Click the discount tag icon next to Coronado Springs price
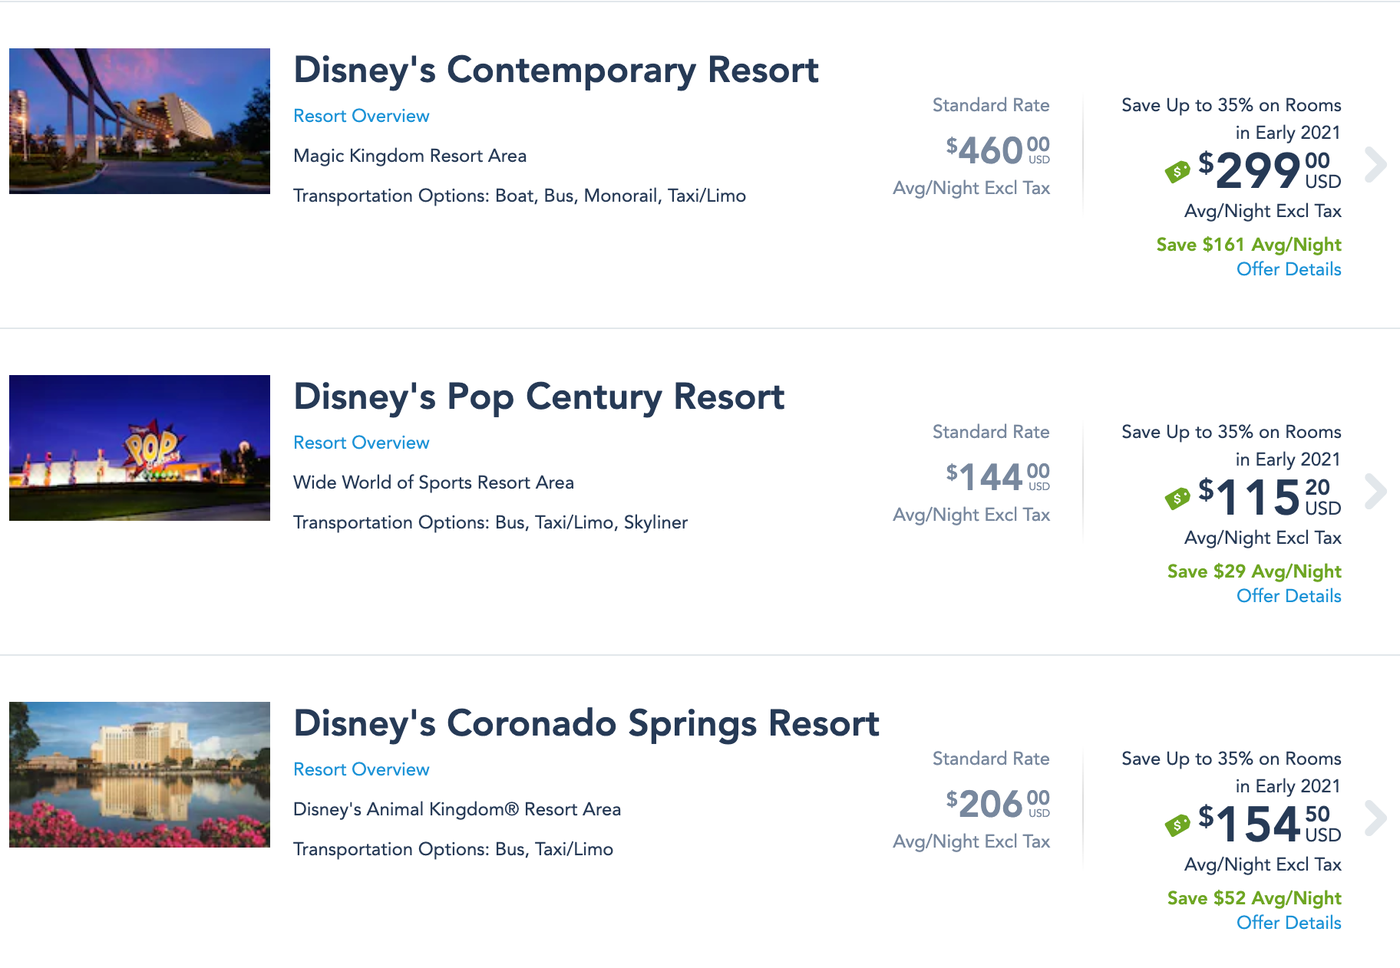Viewport: 1400px width, 968px height. point(1177,825)
